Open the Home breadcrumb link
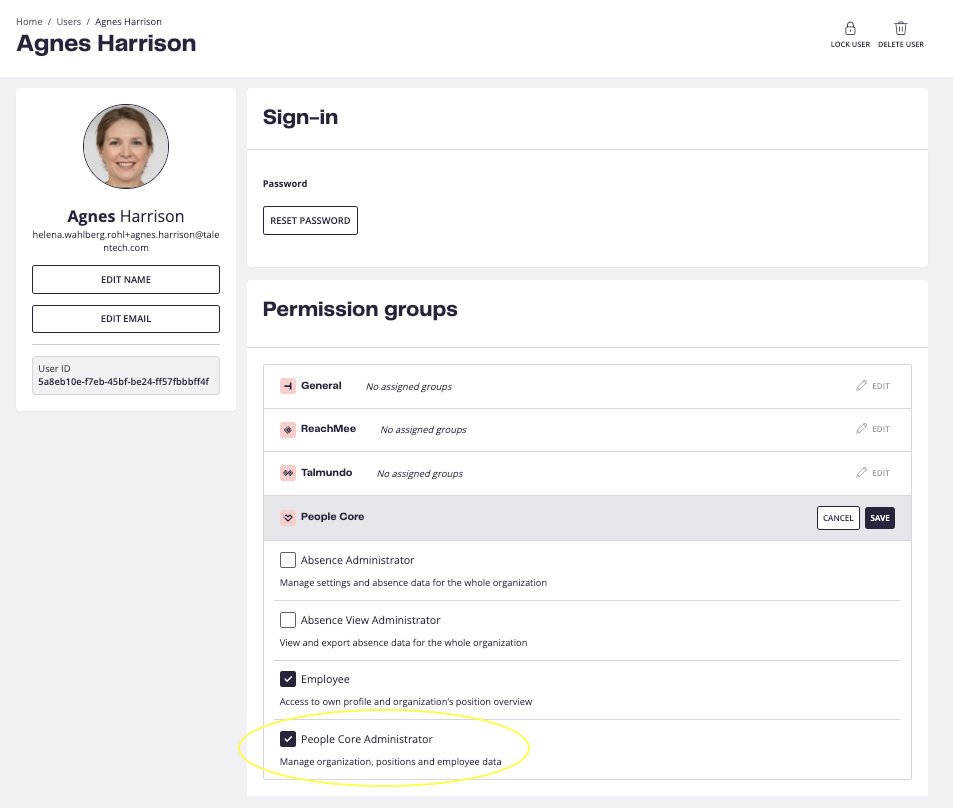Screen dimensions: 953x808 29,22
